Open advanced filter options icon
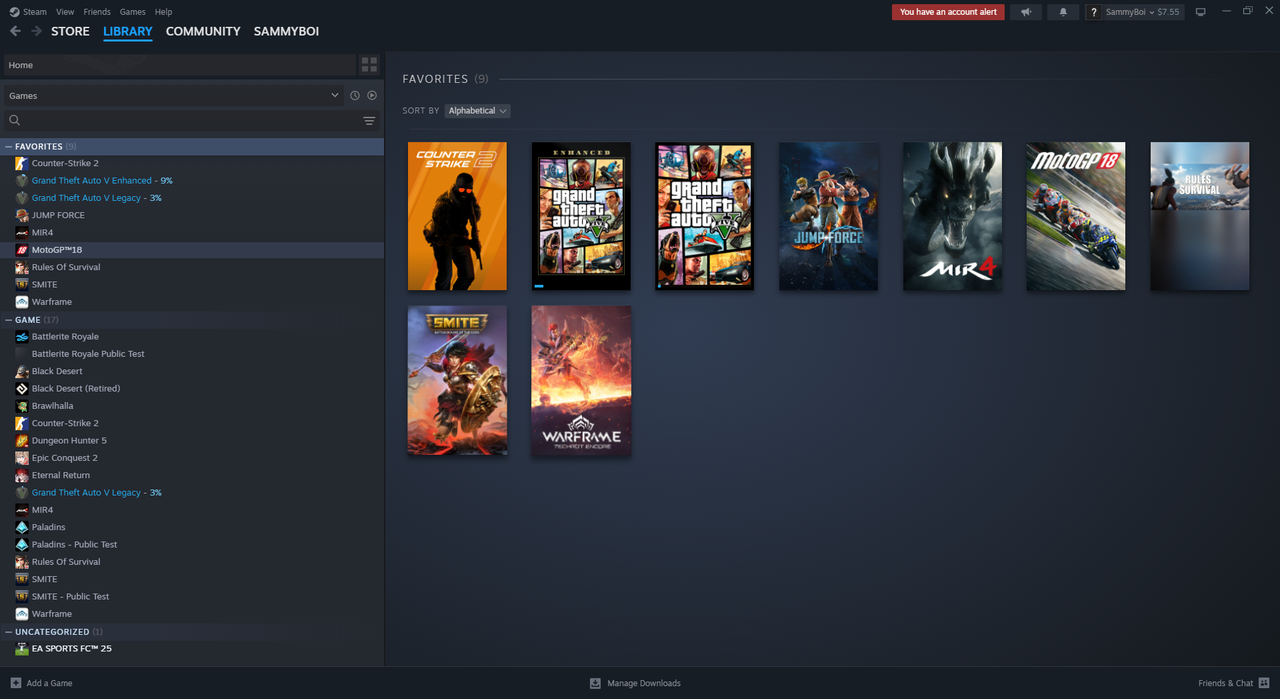 pos(369,121)
